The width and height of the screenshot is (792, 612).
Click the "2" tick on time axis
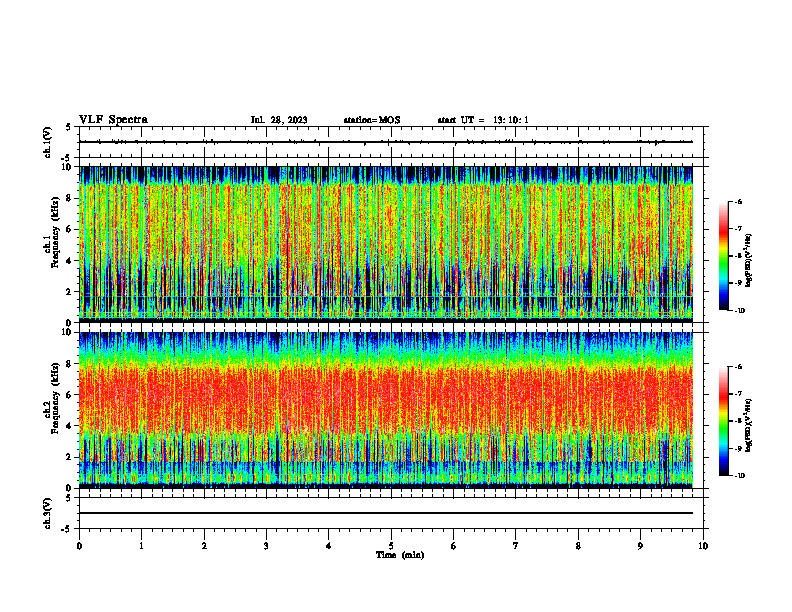click(204, 546)
